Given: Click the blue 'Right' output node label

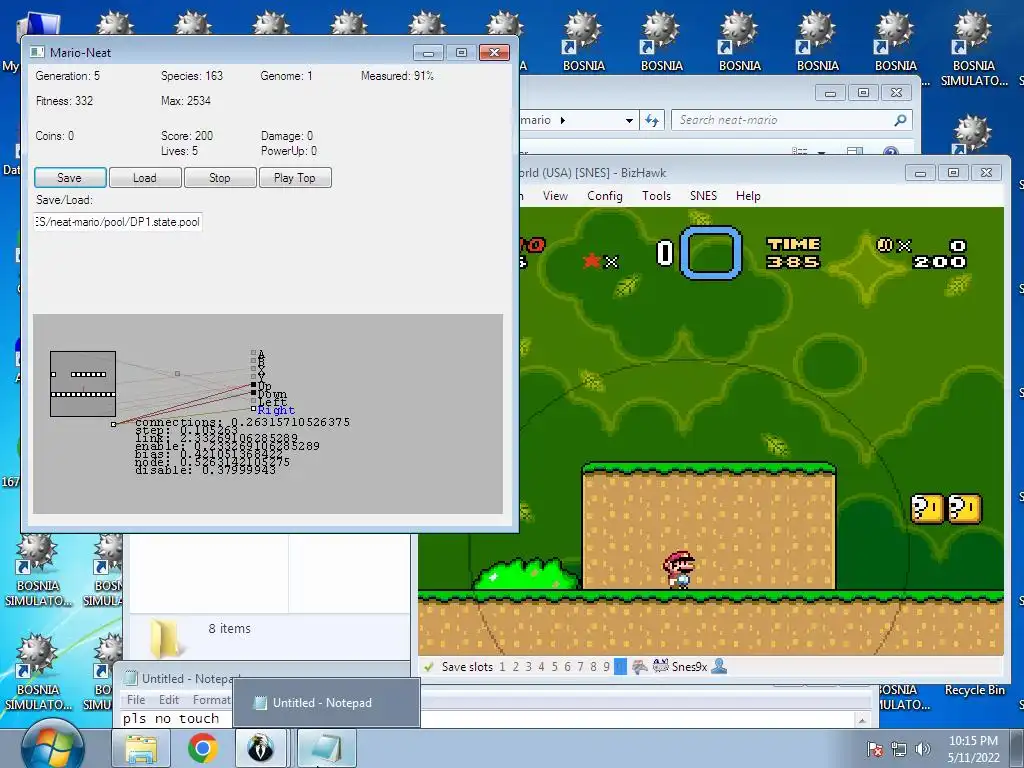Looking at the screenshot, I should point(276,410).
